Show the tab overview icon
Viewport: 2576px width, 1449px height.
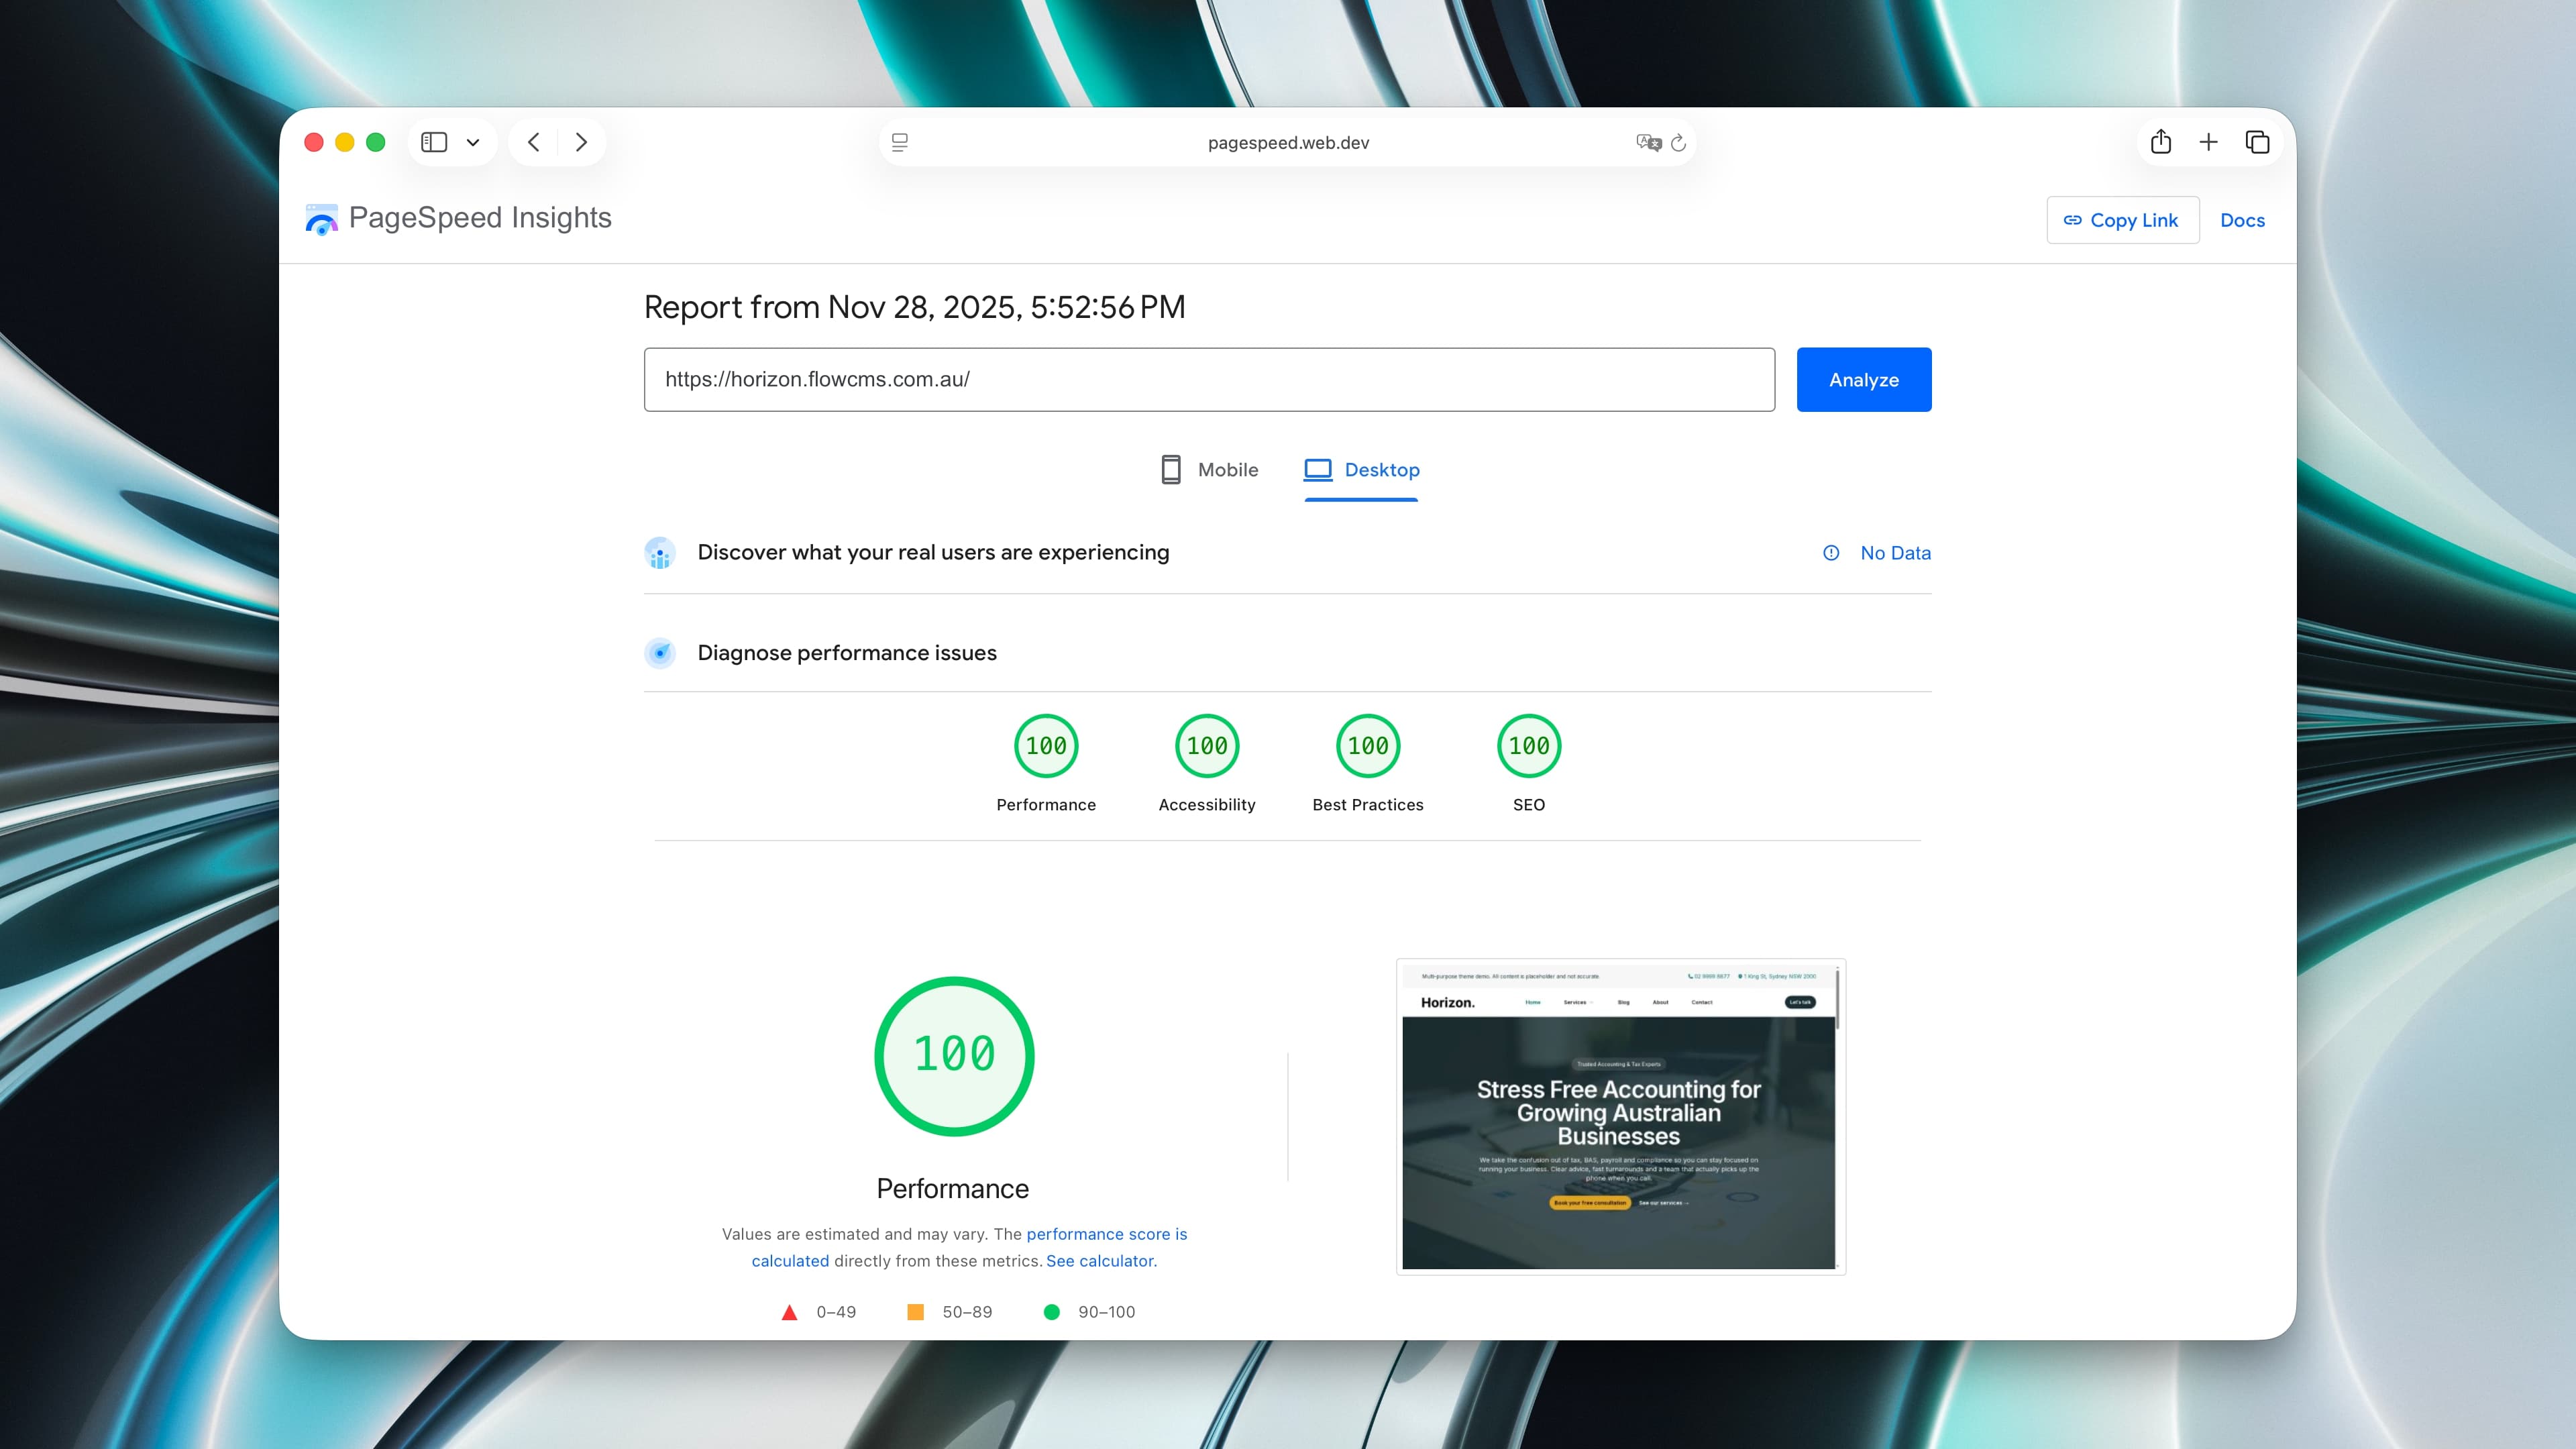2257,142
